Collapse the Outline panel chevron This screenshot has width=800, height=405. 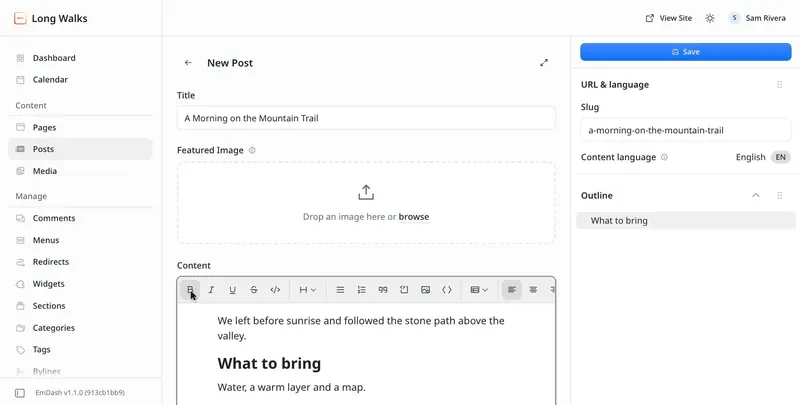coord(756,195)
